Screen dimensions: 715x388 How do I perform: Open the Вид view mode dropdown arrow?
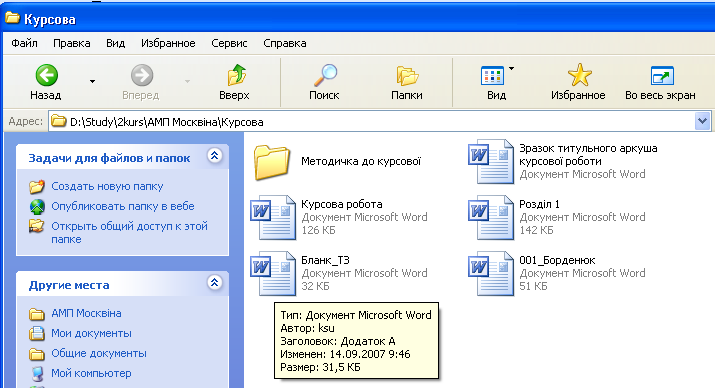click(511, 69)
